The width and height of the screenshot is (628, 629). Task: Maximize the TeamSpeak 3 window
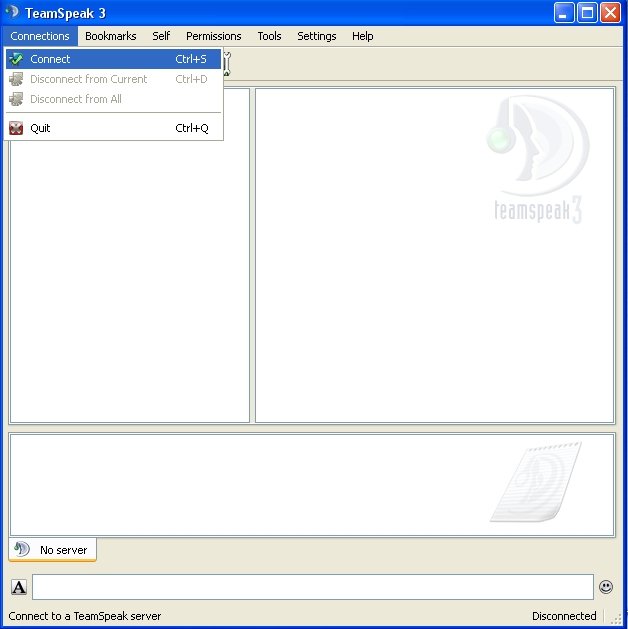click(587, 13)
